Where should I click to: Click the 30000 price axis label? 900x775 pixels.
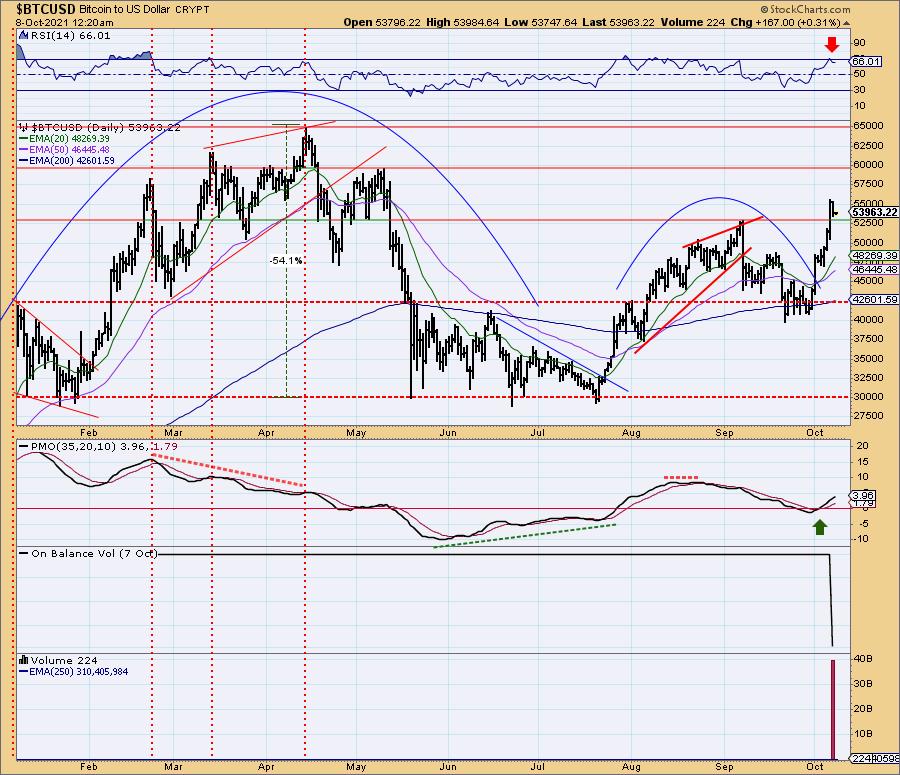pos(869,397)
